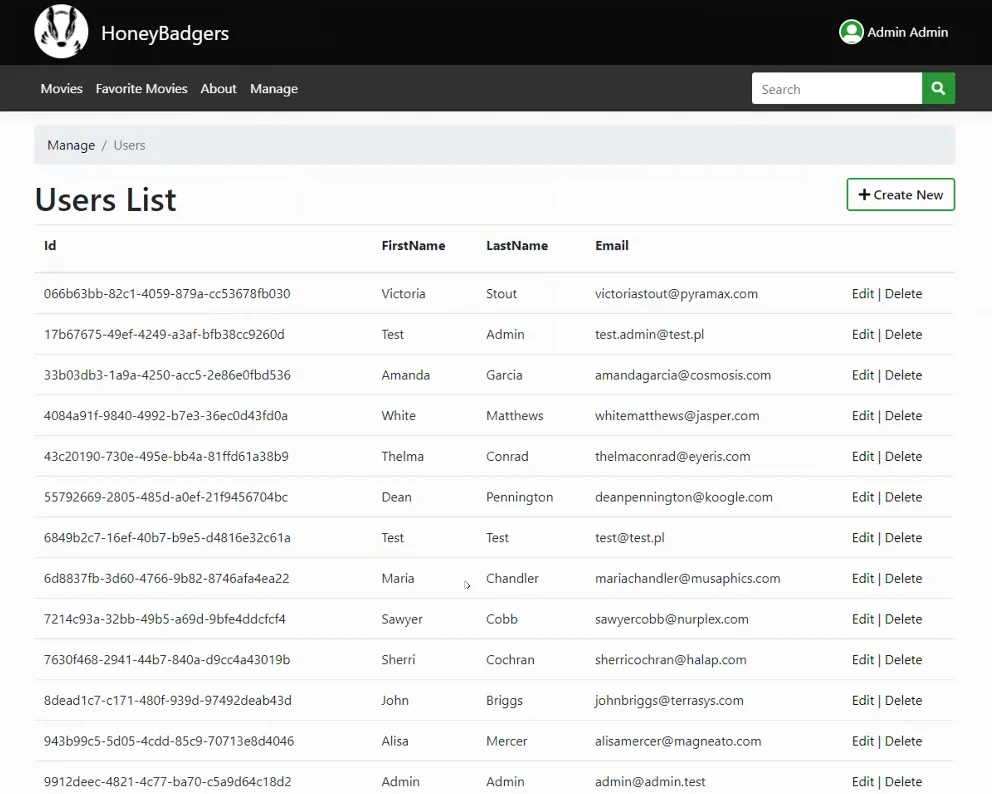Focus the Search input field
The width and height of the screenshot is (992, 794).
[x=836, y=89]
